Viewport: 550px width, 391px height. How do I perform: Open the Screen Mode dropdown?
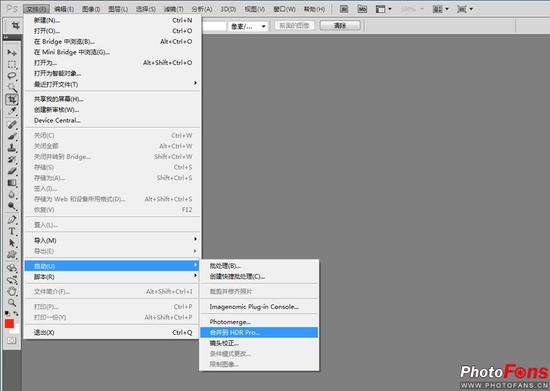pyautogui.click(x=465, y=9)
